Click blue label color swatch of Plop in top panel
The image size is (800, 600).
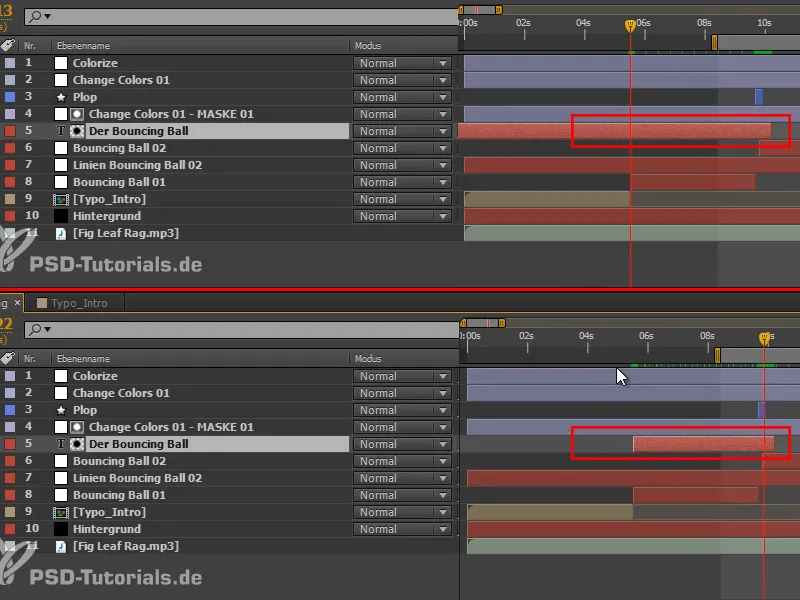[x=10, y=97]
